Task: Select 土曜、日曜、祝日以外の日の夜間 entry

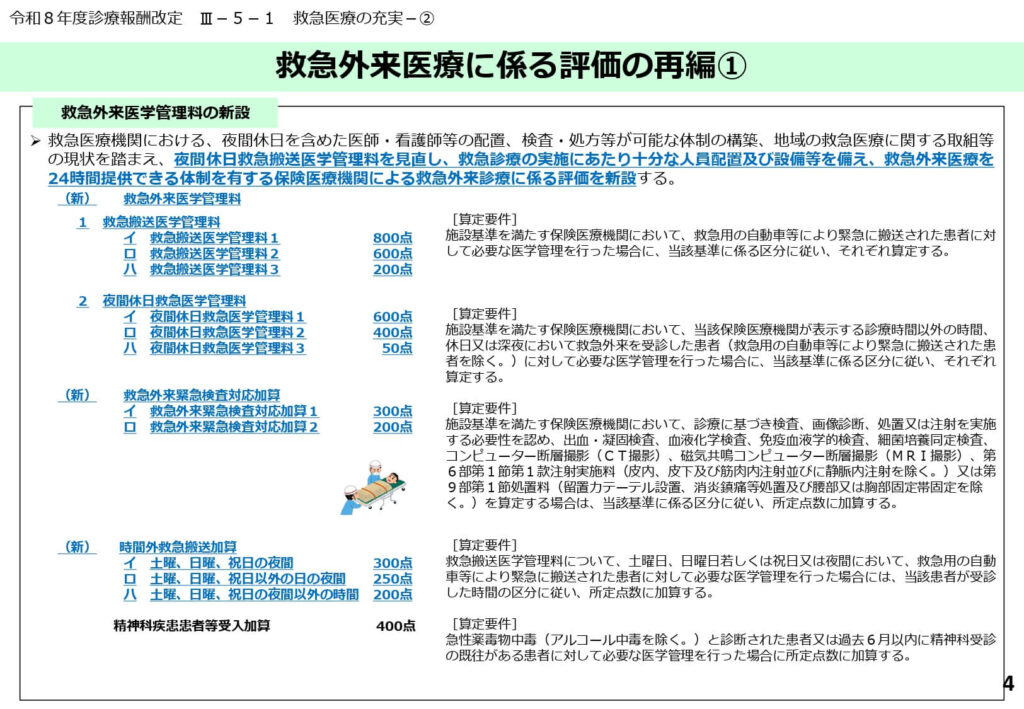Action: pyautogui.click(x=247, y=579)
